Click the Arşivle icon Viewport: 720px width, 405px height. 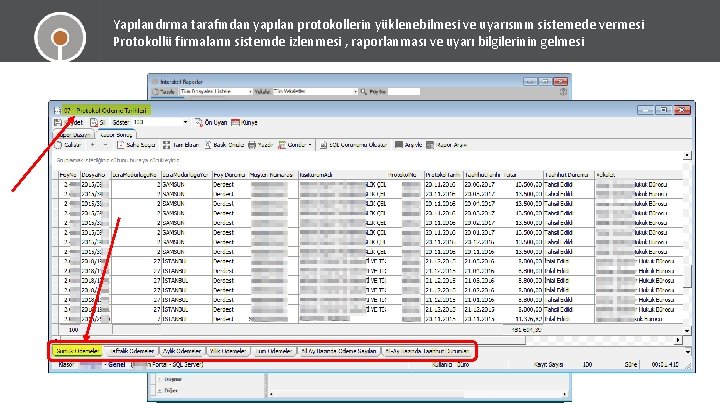coord(399,145)
